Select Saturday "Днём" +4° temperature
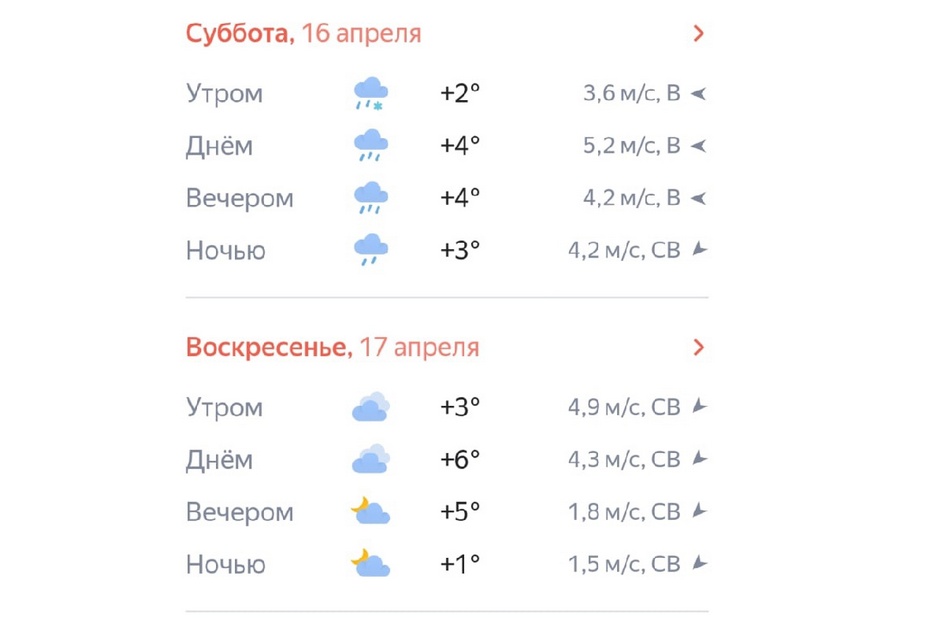The height and width of the screenshot is (632, 948). [x=460, y=146]
